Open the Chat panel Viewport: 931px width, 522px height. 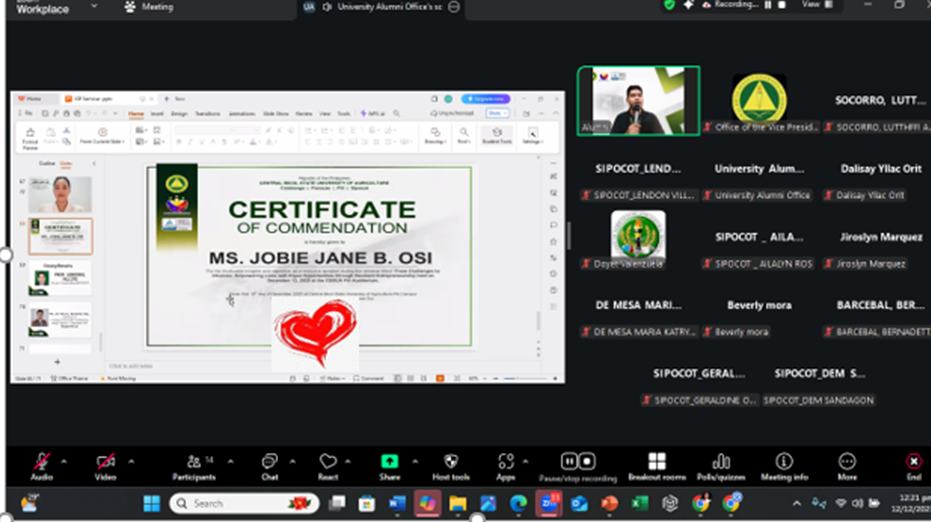click(269, 463)
